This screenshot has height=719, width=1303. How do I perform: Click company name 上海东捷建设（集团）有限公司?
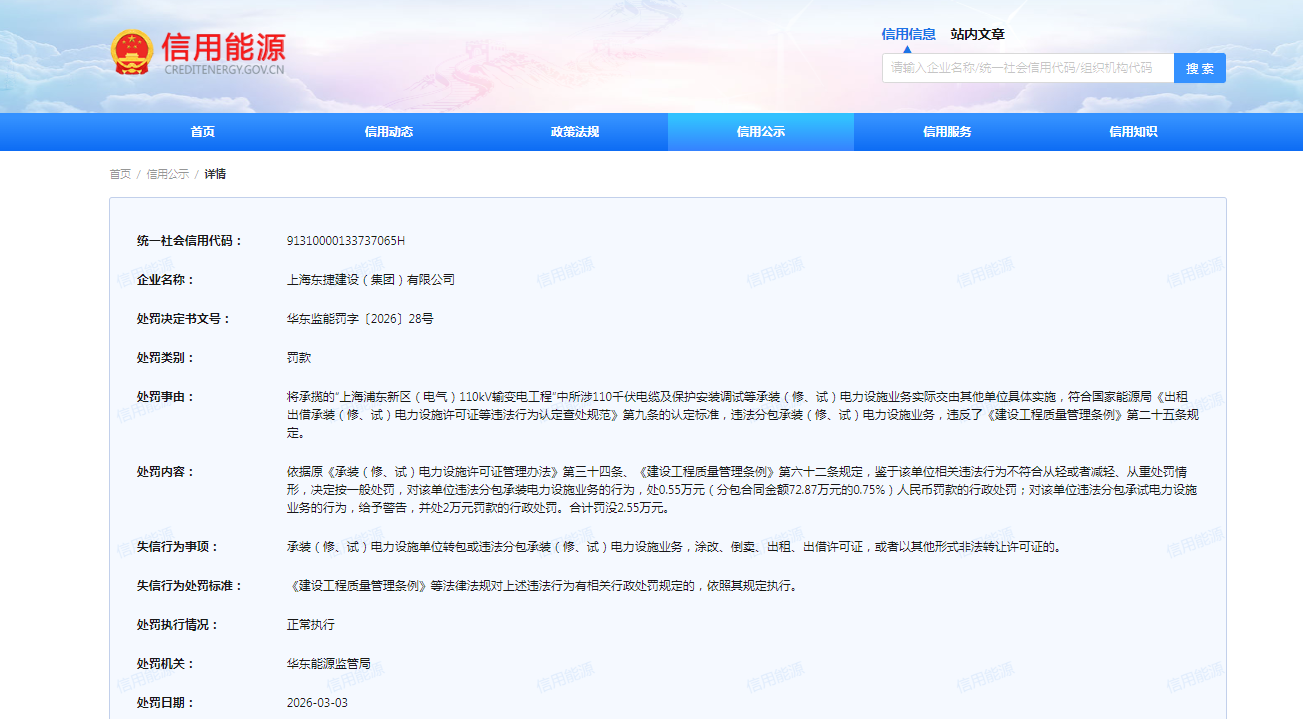point(370,280)
